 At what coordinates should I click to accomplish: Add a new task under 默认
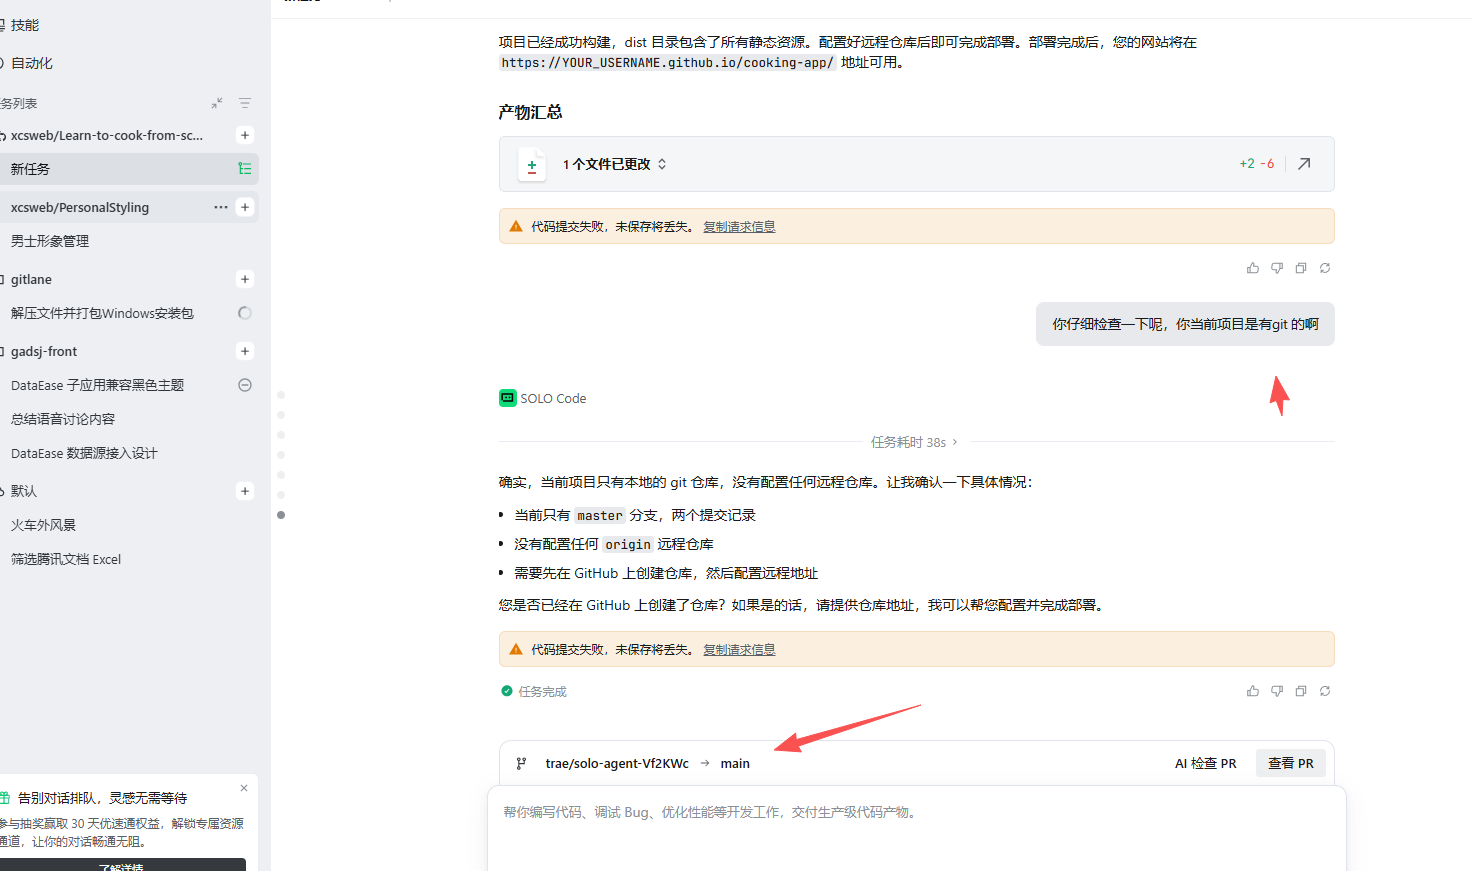pyautogui.click(x=245, y=491)
